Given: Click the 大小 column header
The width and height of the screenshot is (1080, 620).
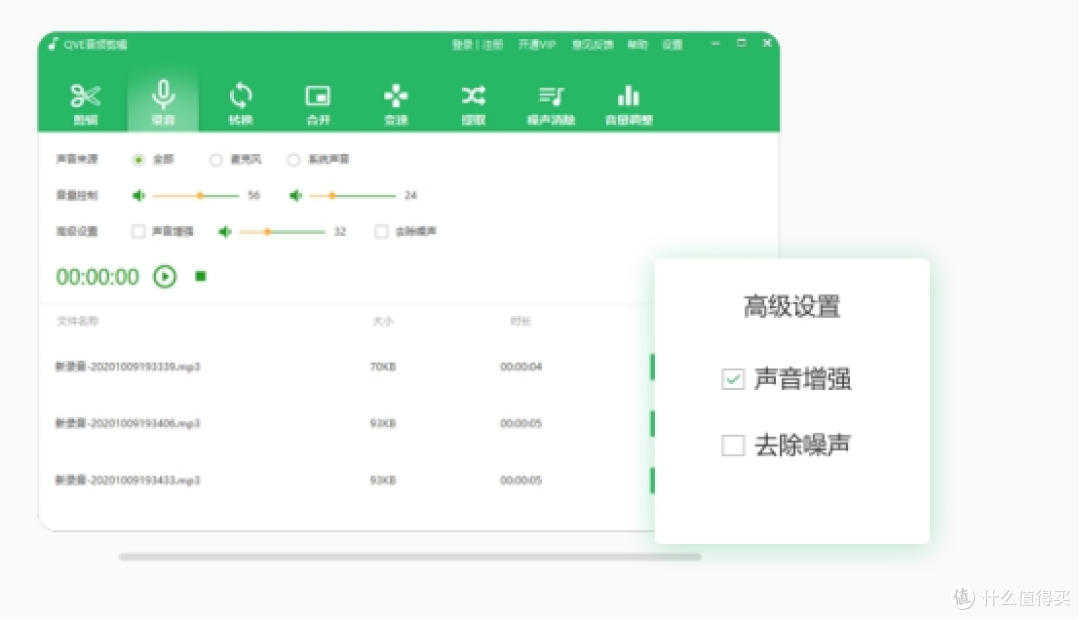Looking at the screenshot, I should 383,321.
